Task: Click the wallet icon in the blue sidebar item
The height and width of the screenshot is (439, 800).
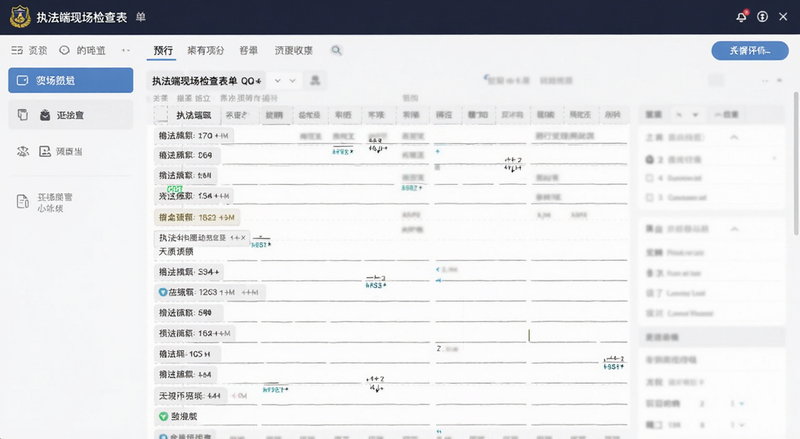Action: (22, 80)
